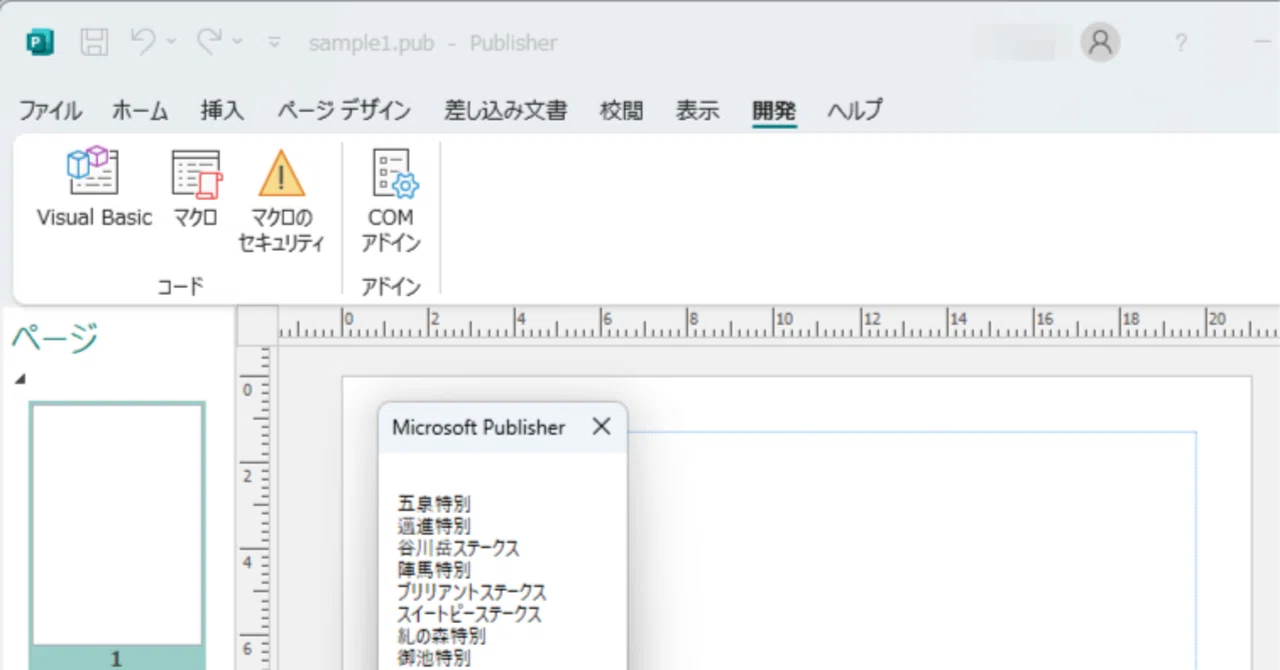Switch to the 校閲 tab
The image size is (1280, 670).
[621, 111]
